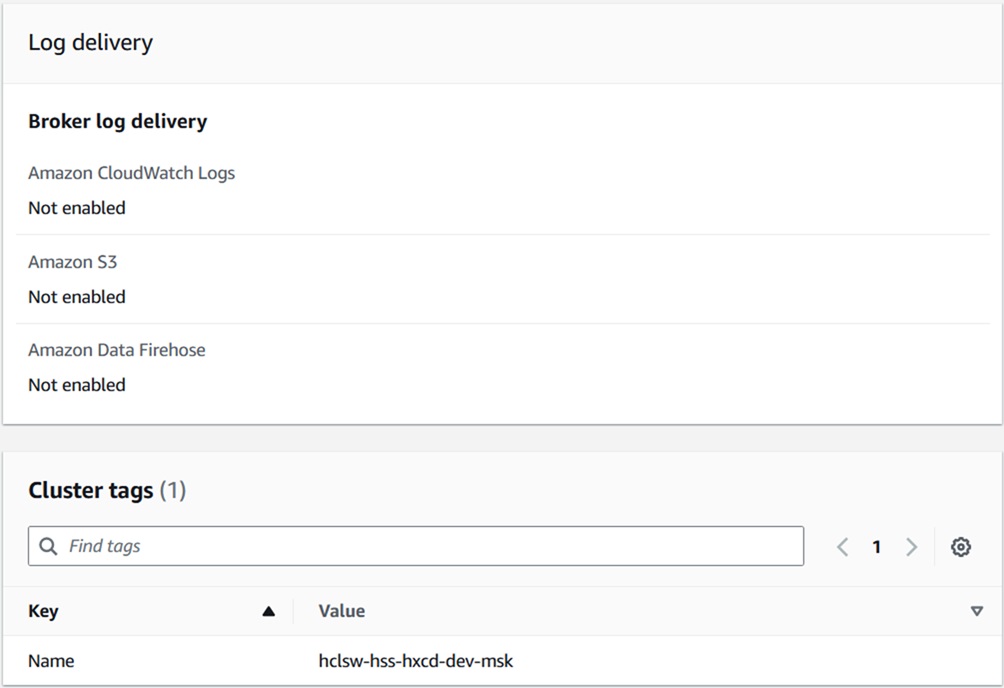This screenshot has width=1004, height=688.
Task: Select the Name tag key cell
Action: coord(51,661)
